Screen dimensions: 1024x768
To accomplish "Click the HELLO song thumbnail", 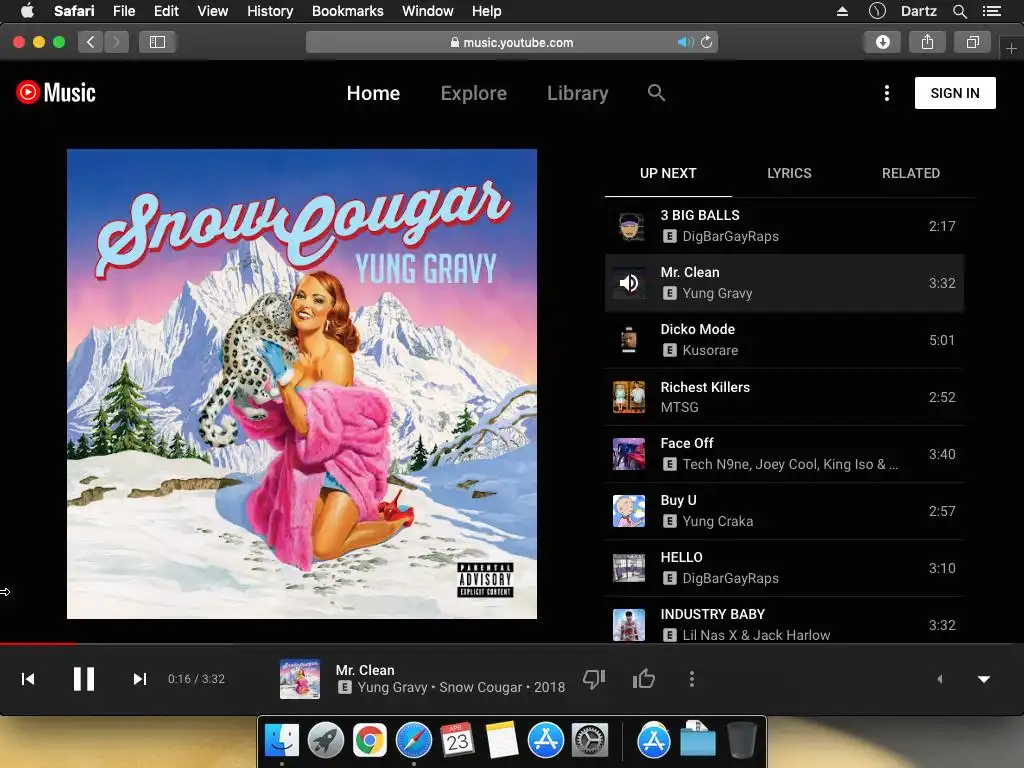I will (629, 568).
